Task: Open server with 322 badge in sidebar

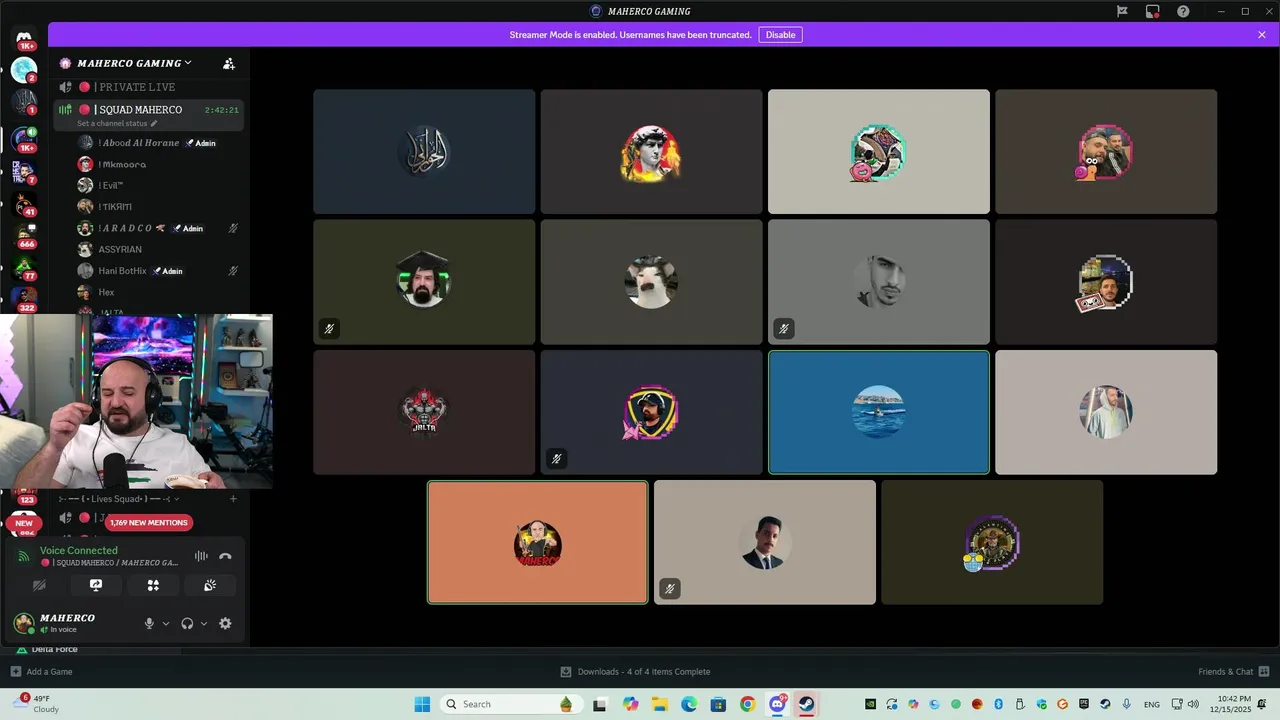Action: [x=24, y=299]
